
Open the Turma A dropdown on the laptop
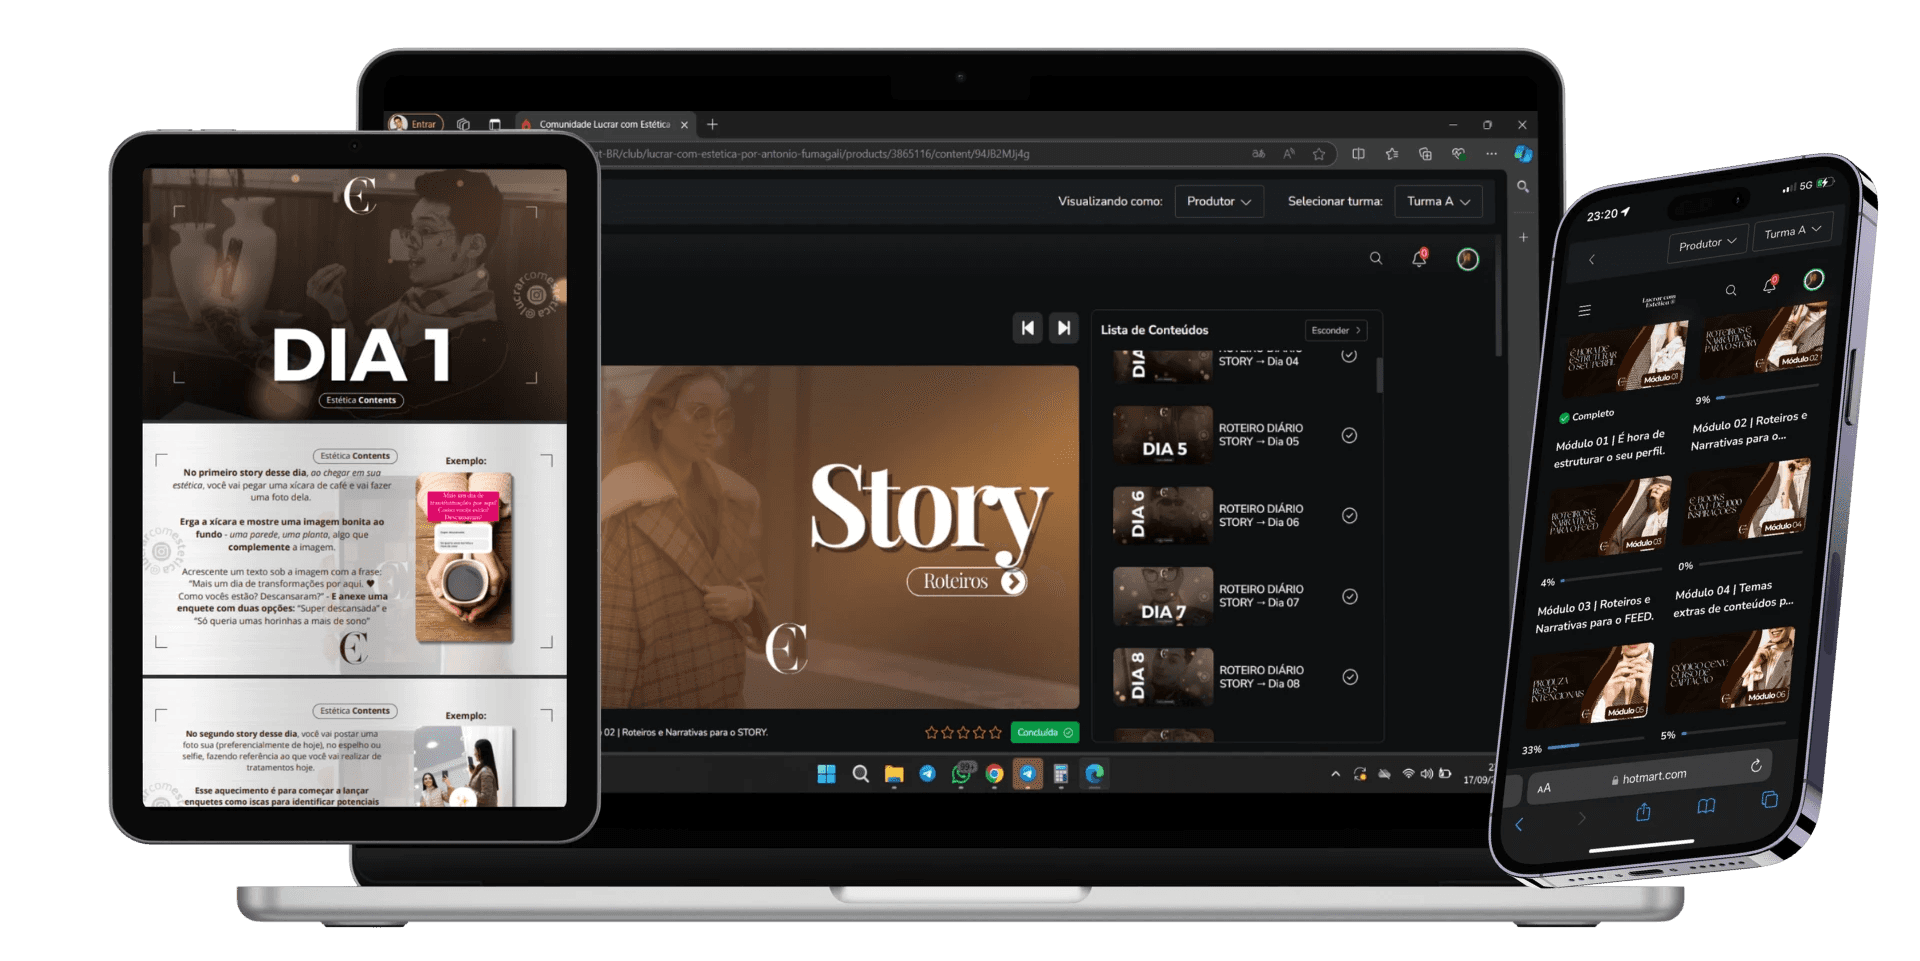tap(1438, 201)
